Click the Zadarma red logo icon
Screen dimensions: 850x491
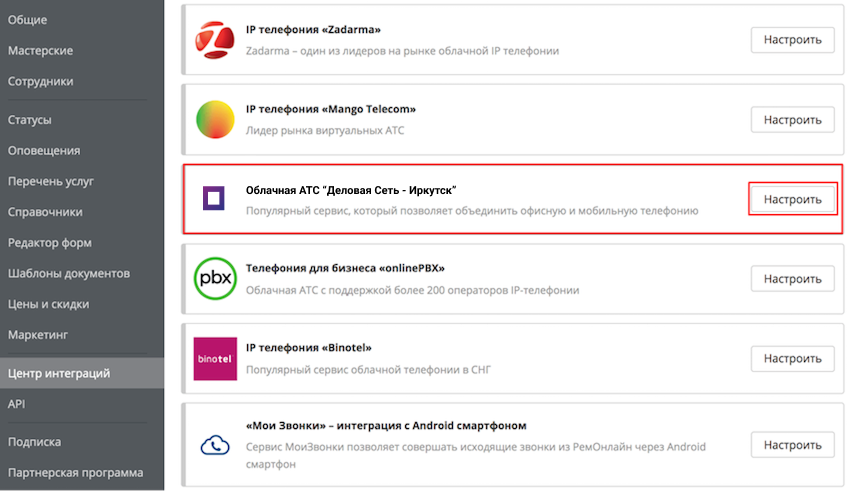tap(215, 39)
